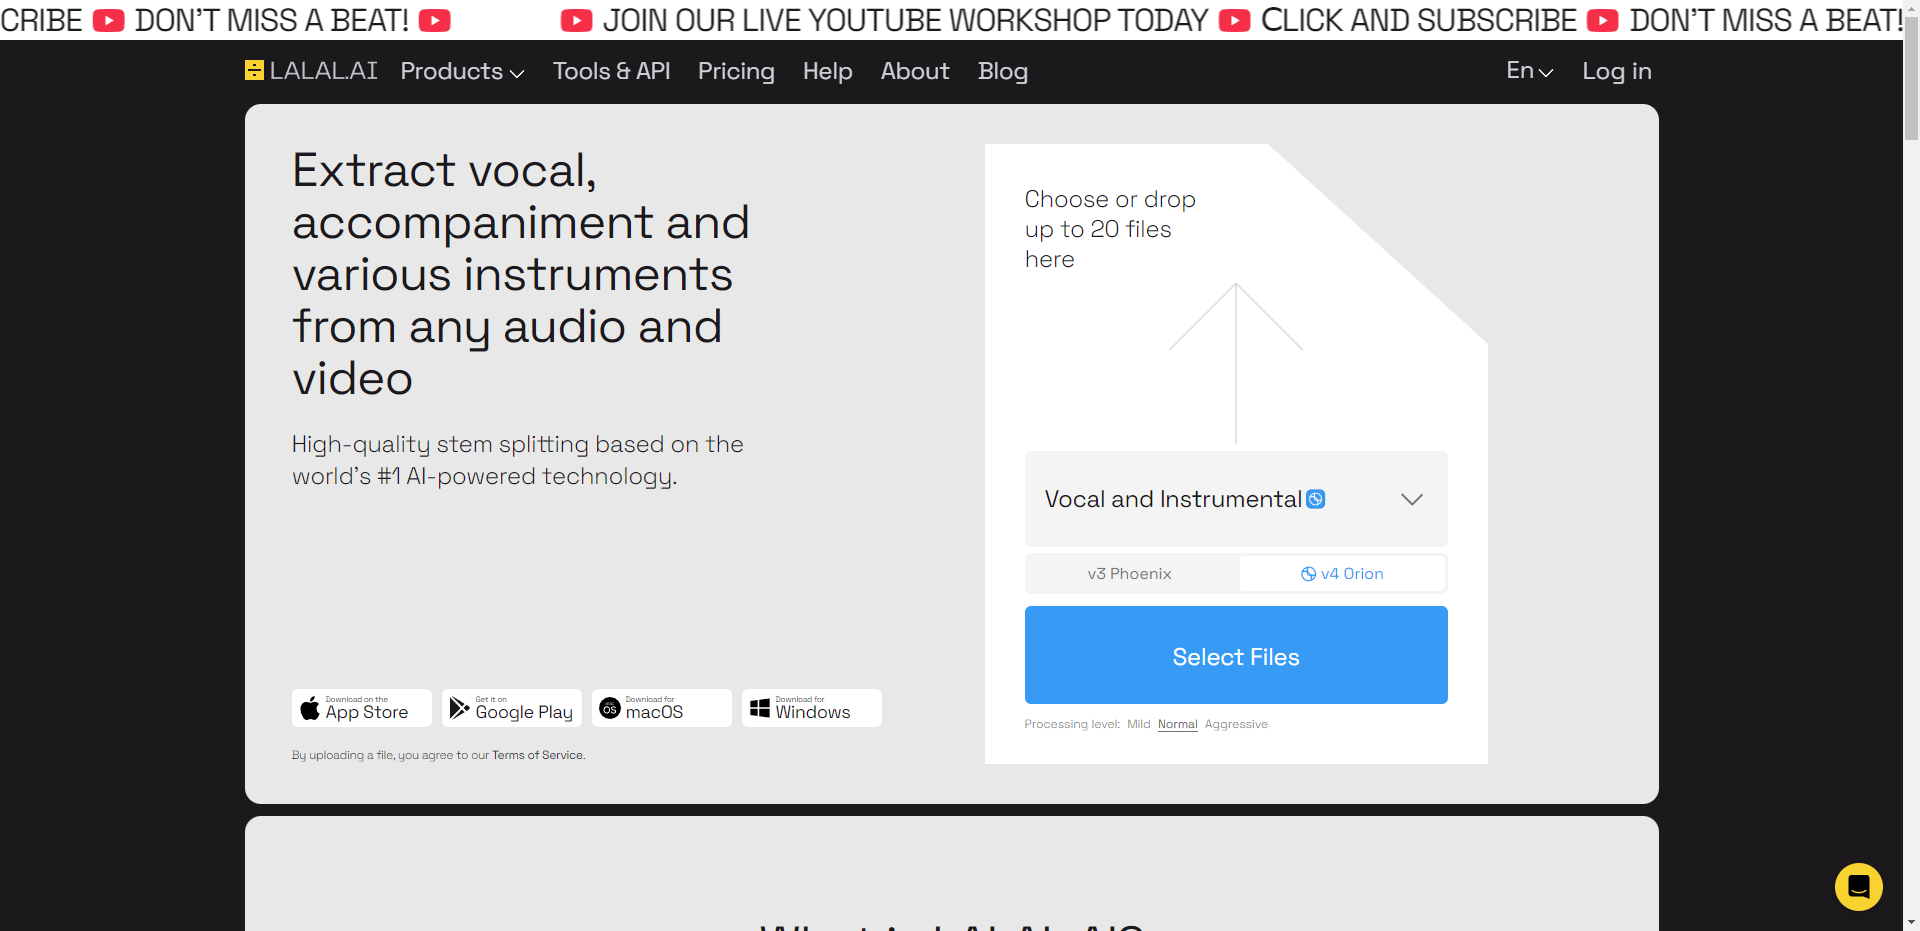This screenshot has height=931, width=1920.
Task: Click the High-quality stem splitting subtitle
Action: [x=518, y=460]
